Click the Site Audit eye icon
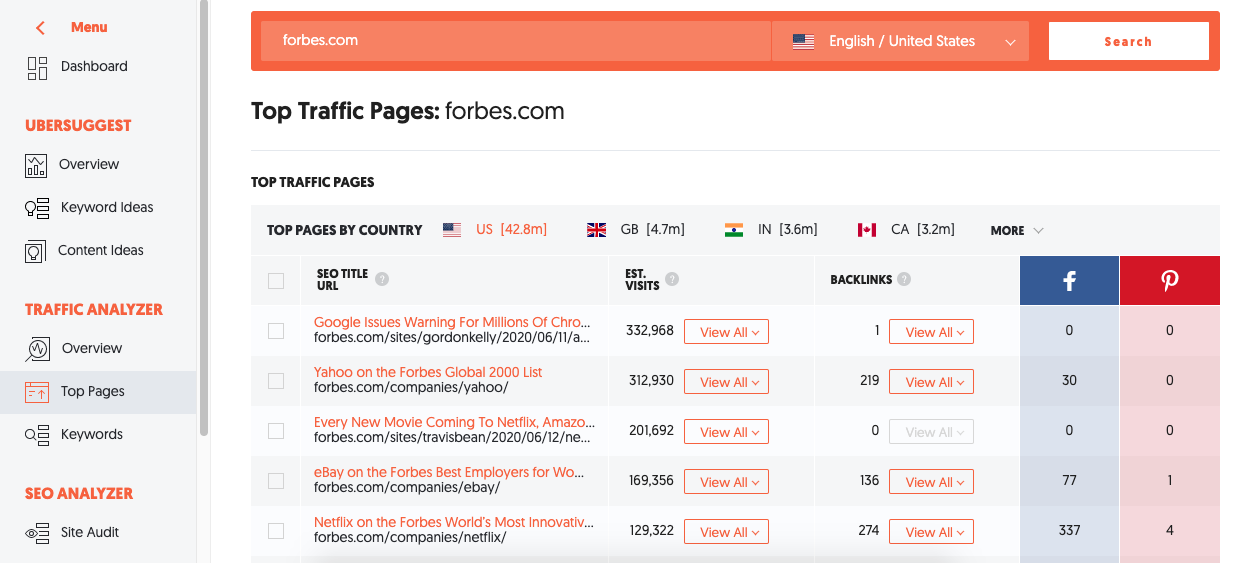The width and height of the screenshot is (1256, 563). pyautogui.click(x=37, y=533)
